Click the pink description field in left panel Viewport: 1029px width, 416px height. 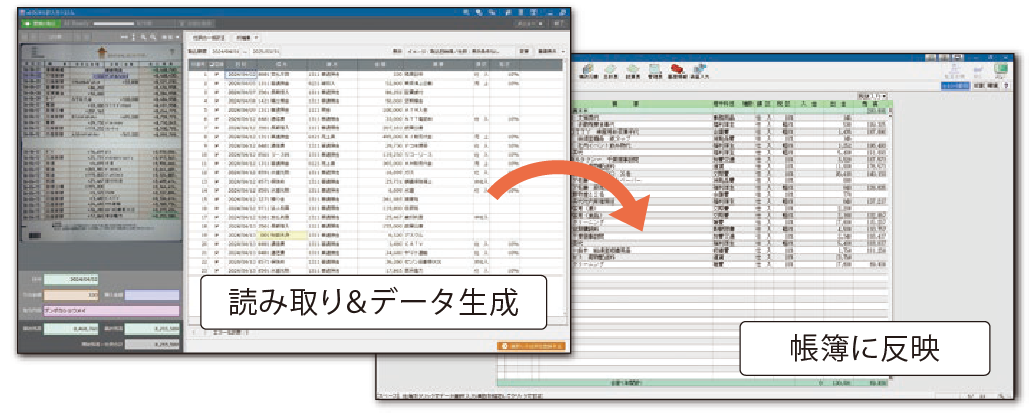(112, 311)
